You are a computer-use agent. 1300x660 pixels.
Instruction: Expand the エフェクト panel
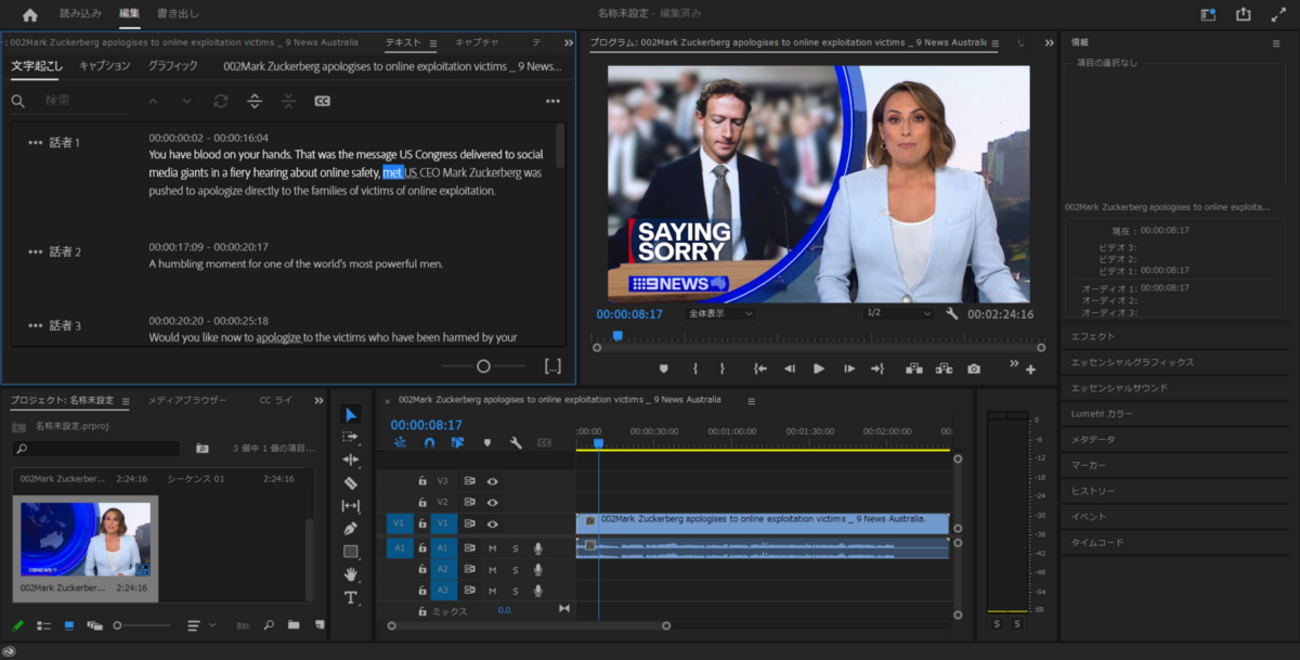point(1092,337)
